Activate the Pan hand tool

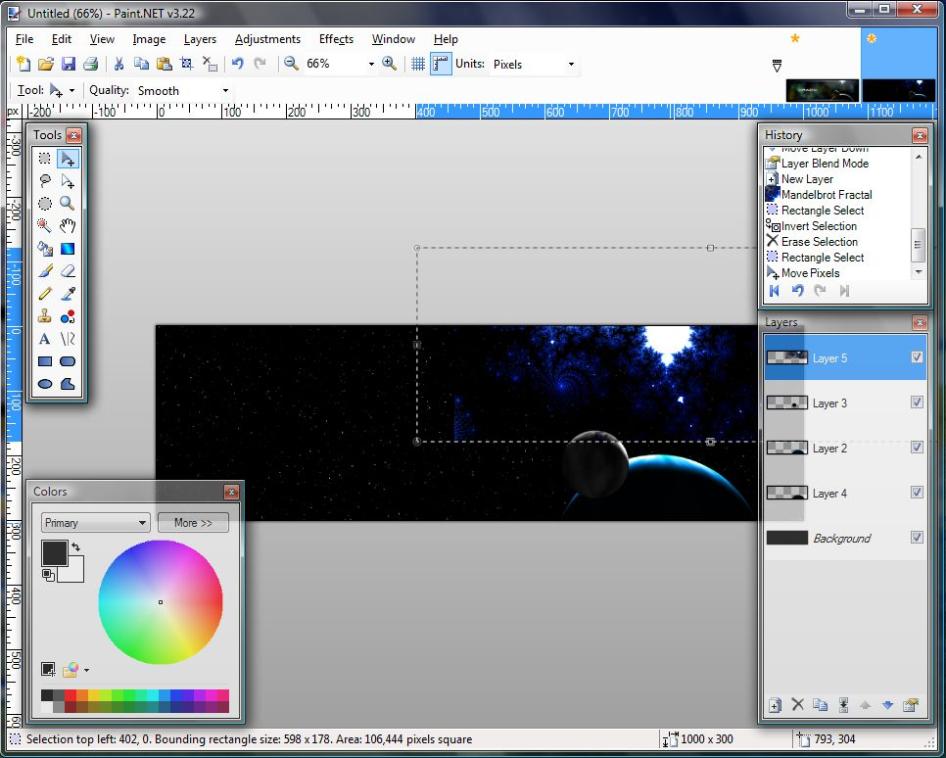point(68,226)
